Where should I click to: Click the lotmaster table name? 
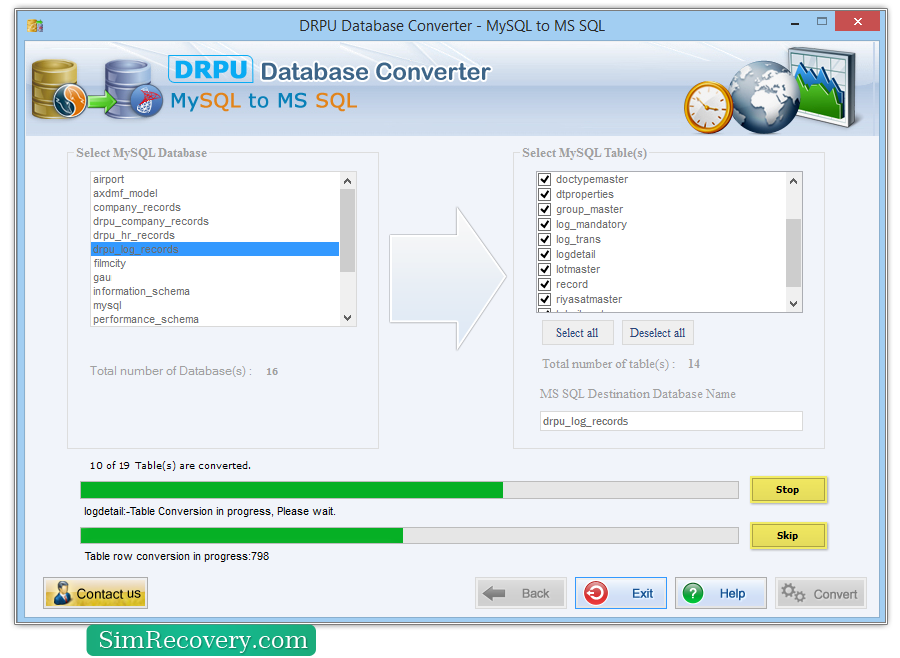[x=578, y=269]
